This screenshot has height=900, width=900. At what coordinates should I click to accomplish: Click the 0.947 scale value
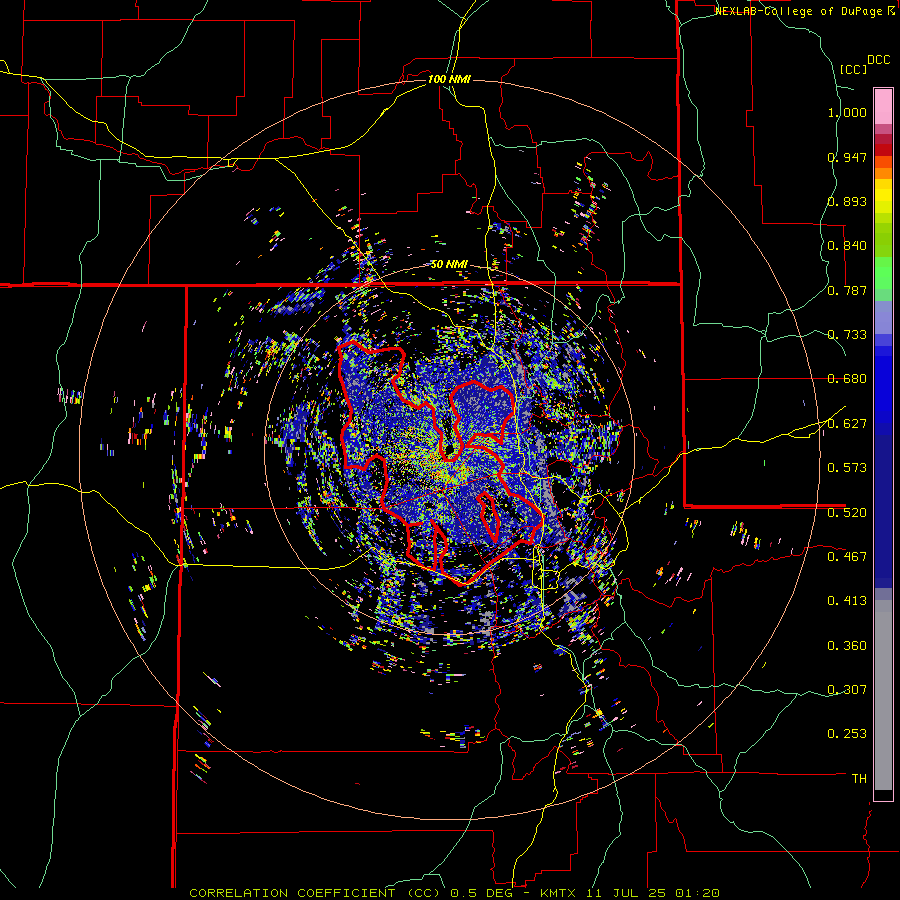[847, 157]
